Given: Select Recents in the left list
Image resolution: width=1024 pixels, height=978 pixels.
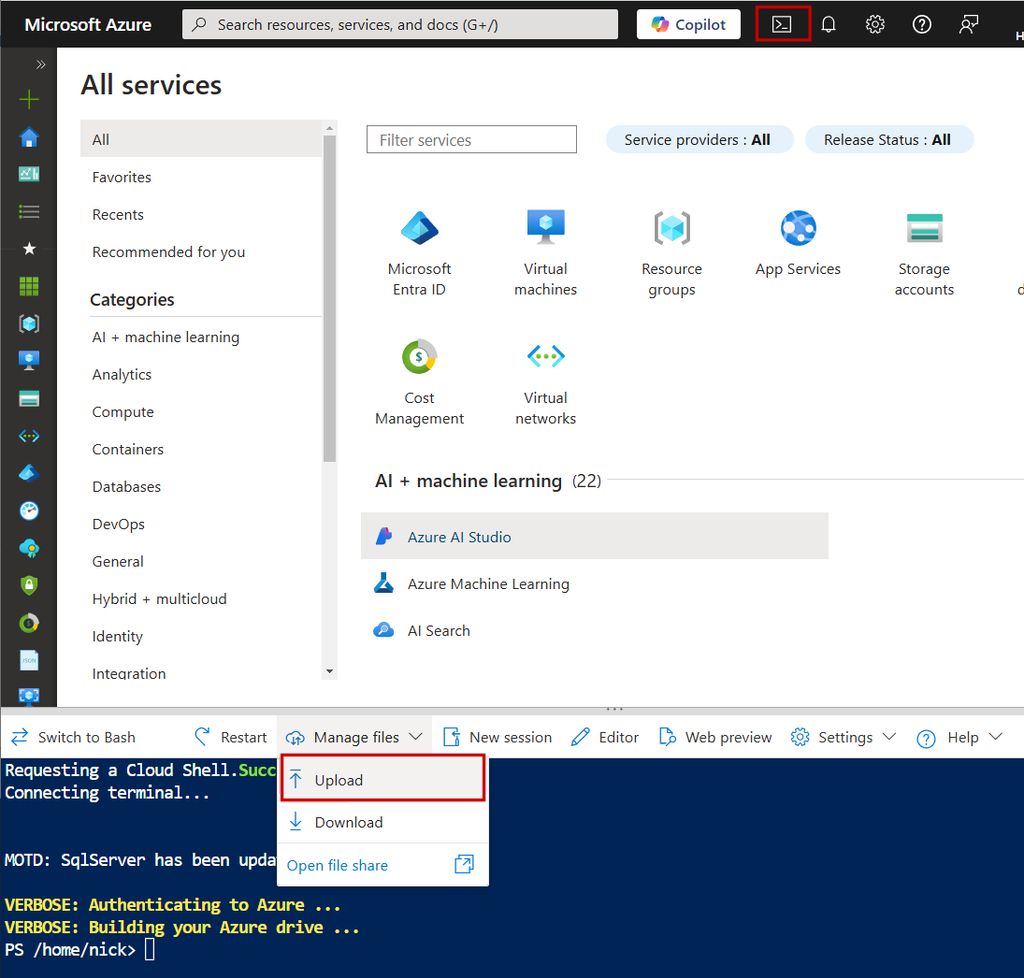Looking at the screenshot, I should (x=118, y=214).
